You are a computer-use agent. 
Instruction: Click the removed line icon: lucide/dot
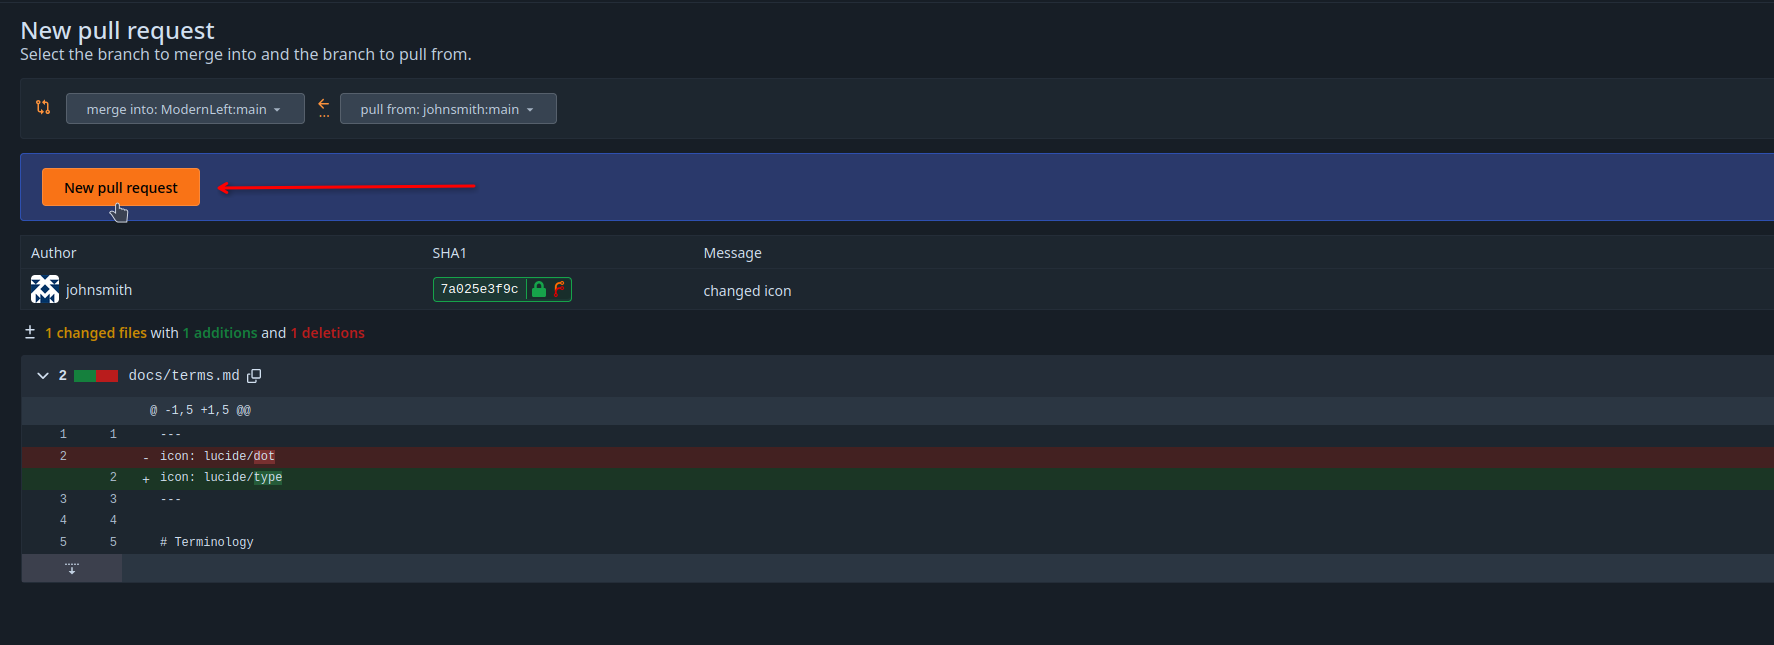217,456
